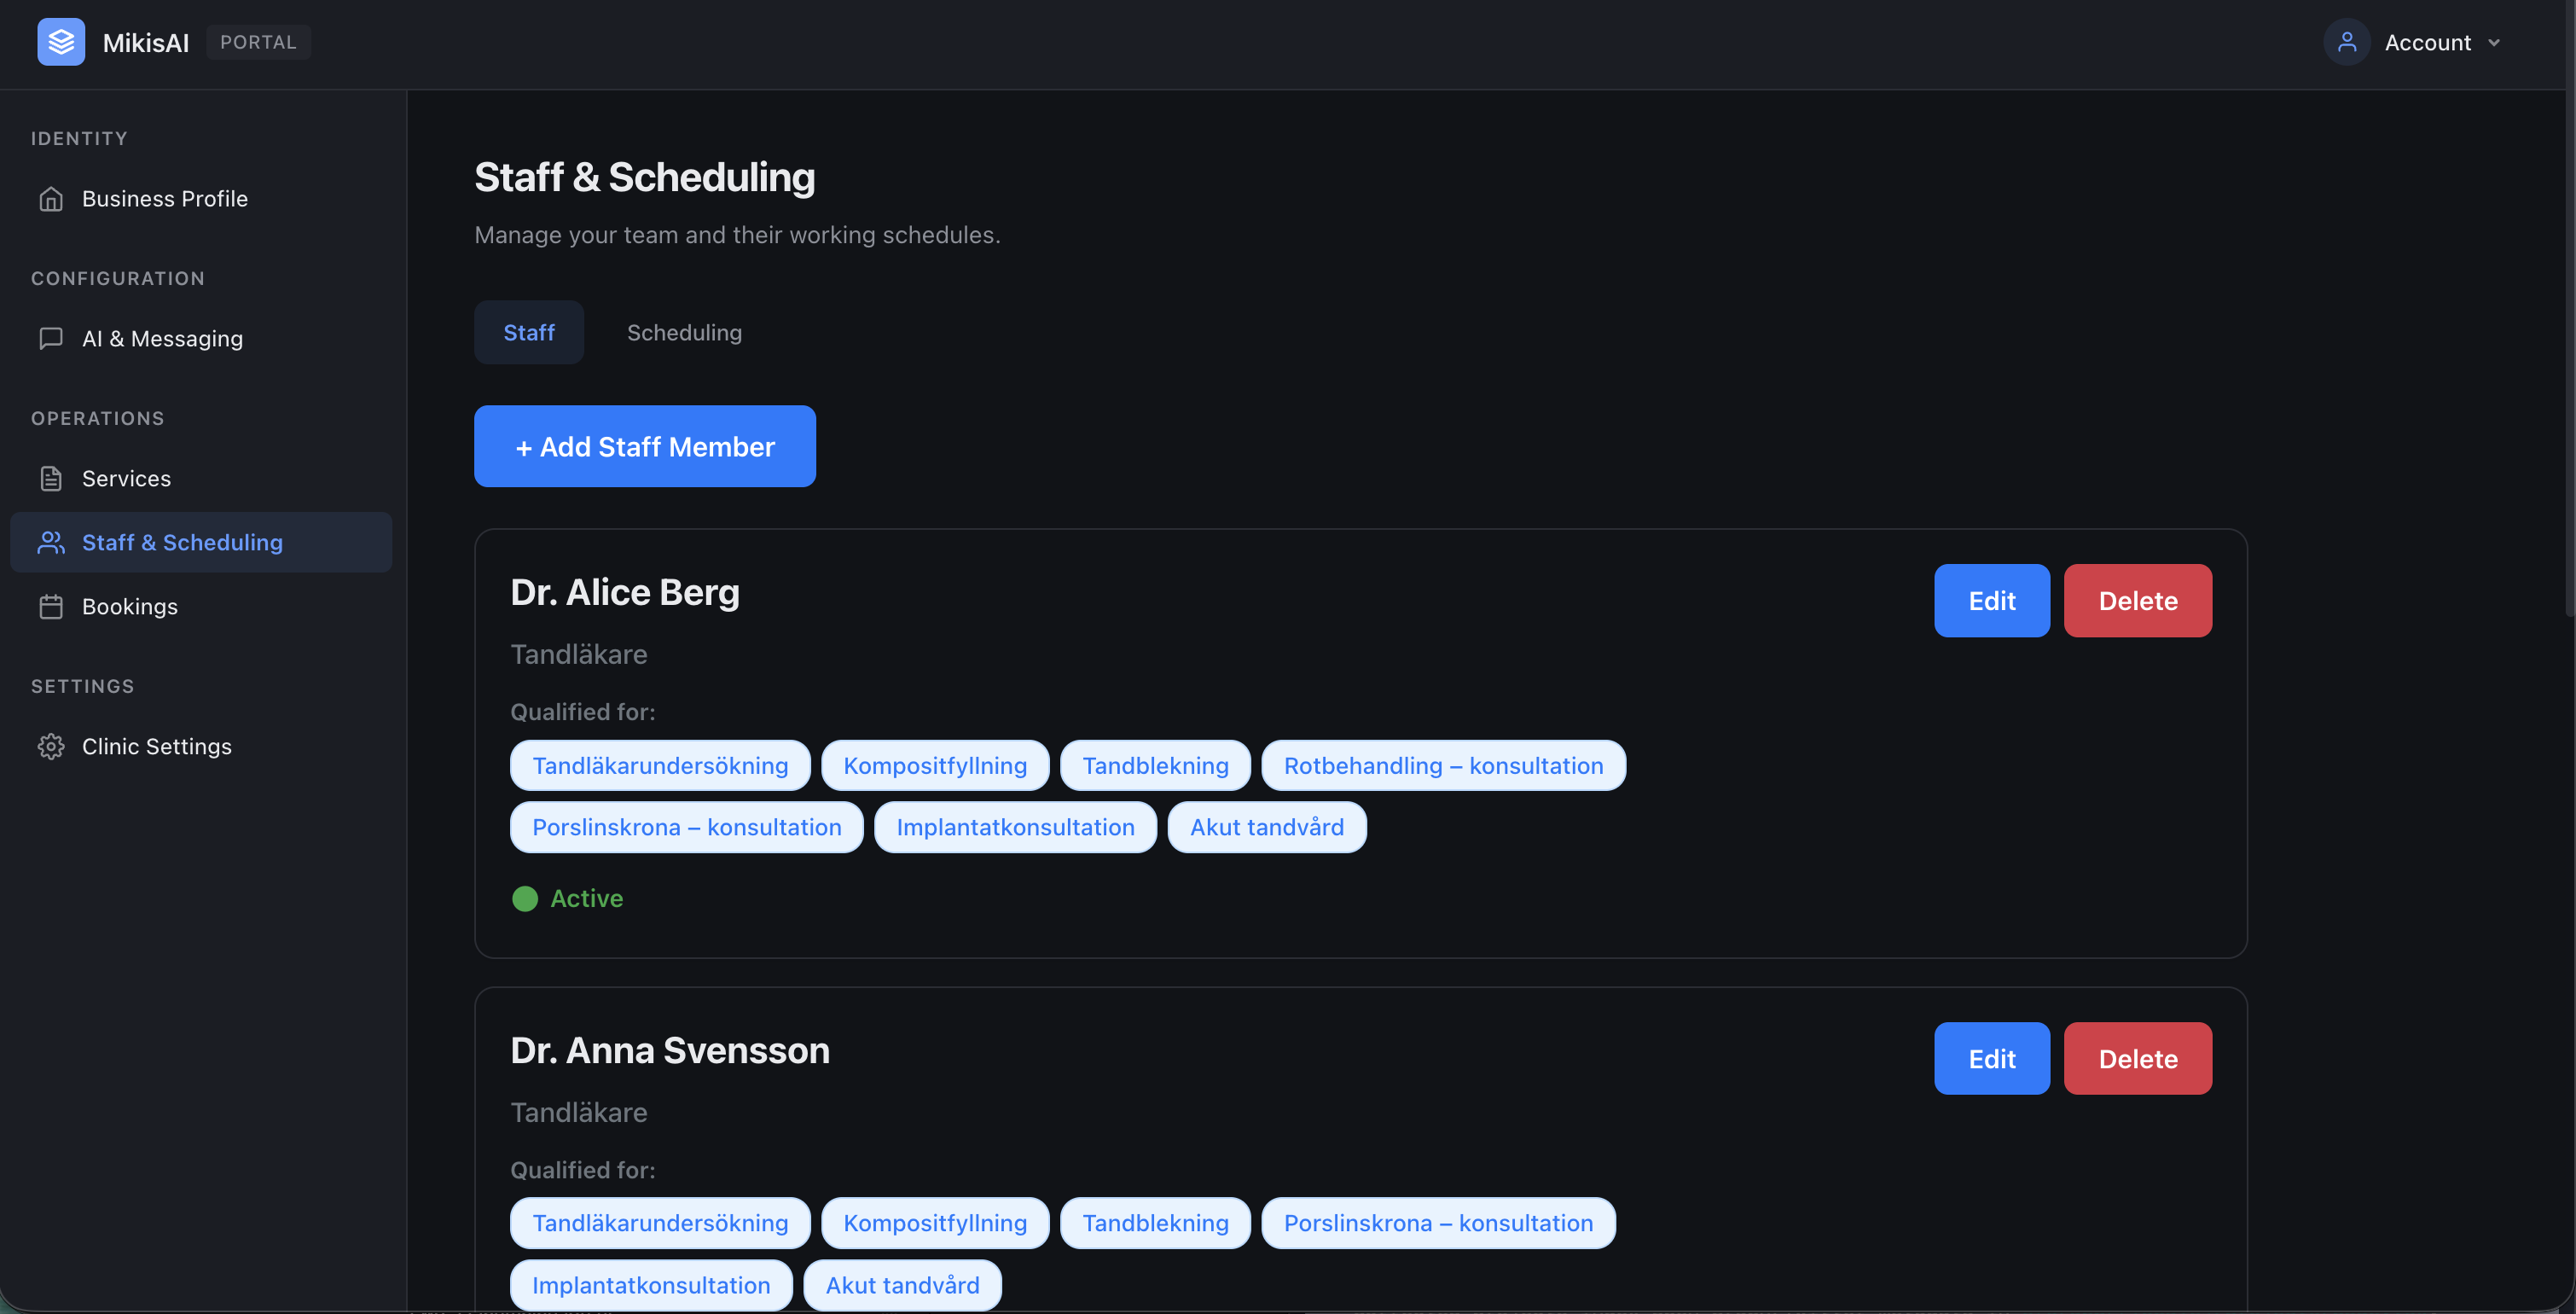Screen dimensions: 2576x1314
Task: Click the Account user avatar icon
Action: point(2346,42)
